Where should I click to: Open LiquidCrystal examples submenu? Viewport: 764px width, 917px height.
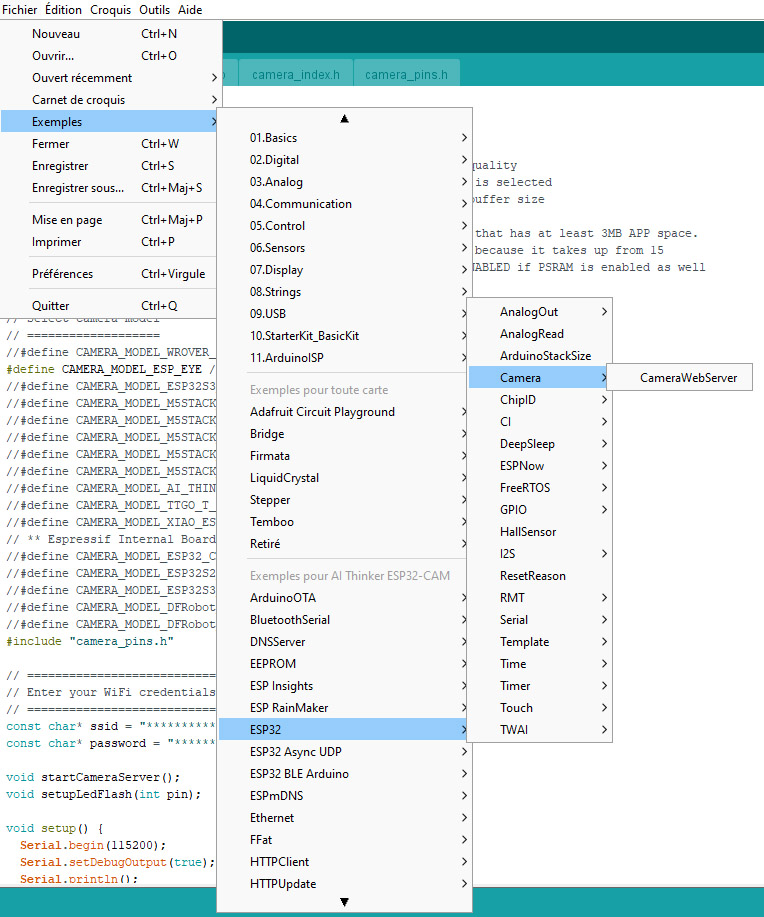345,478
